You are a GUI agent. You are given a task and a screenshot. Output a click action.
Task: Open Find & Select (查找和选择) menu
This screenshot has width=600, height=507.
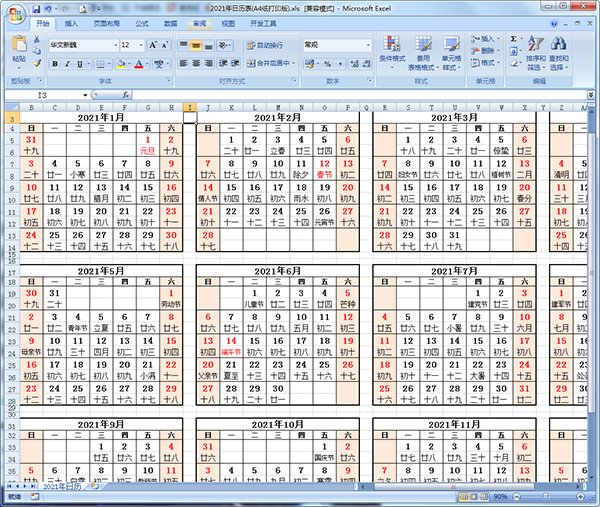tap(559, 53)
